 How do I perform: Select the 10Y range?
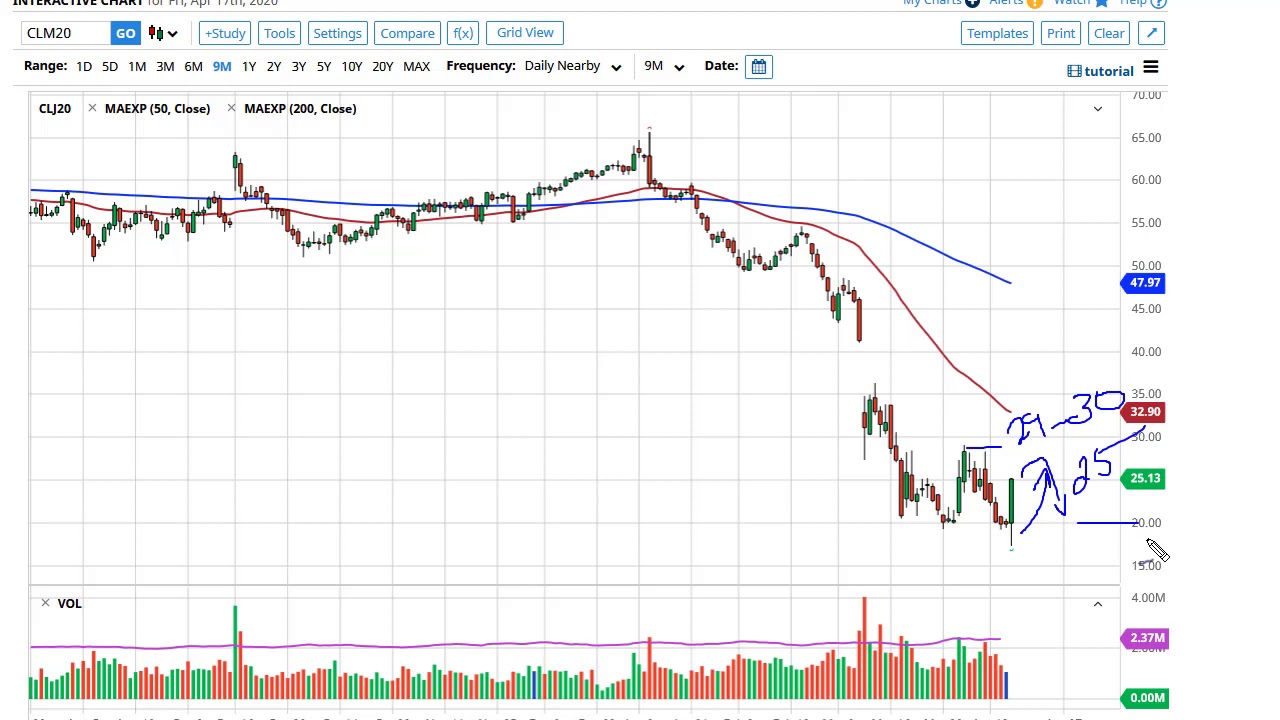click(x=351, y=66)
